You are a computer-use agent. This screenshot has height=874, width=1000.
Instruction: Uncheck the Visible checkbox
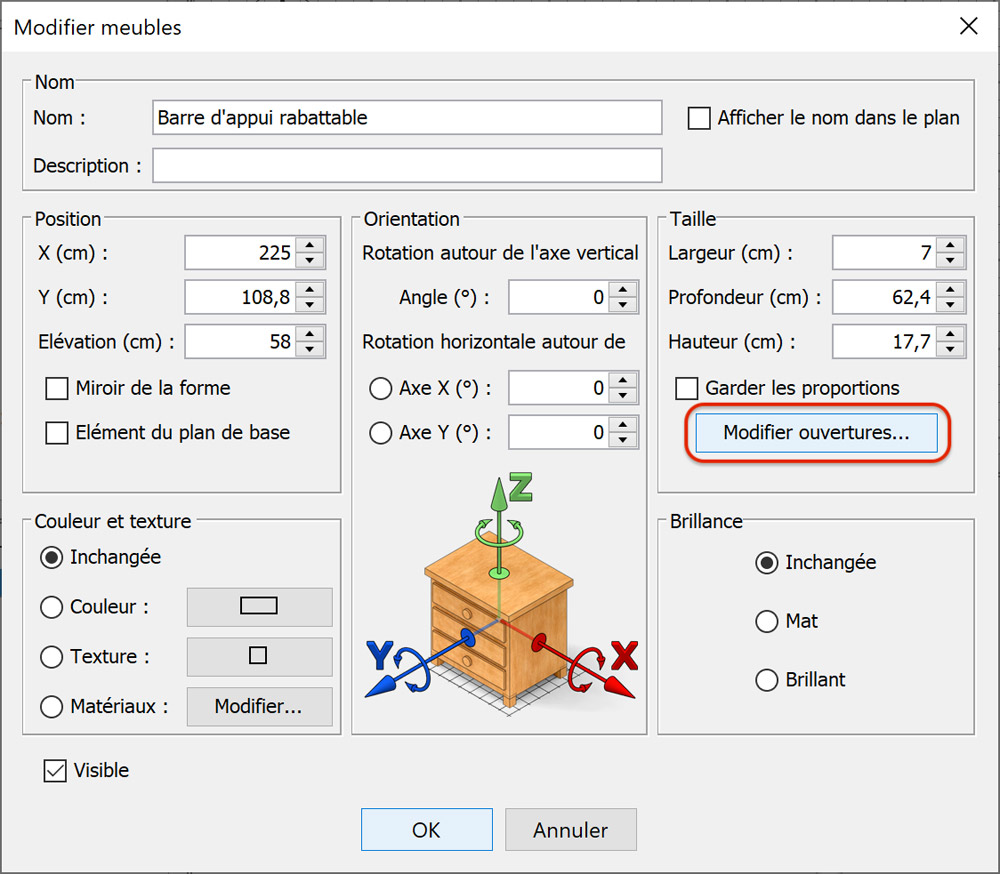coord(54,771)
